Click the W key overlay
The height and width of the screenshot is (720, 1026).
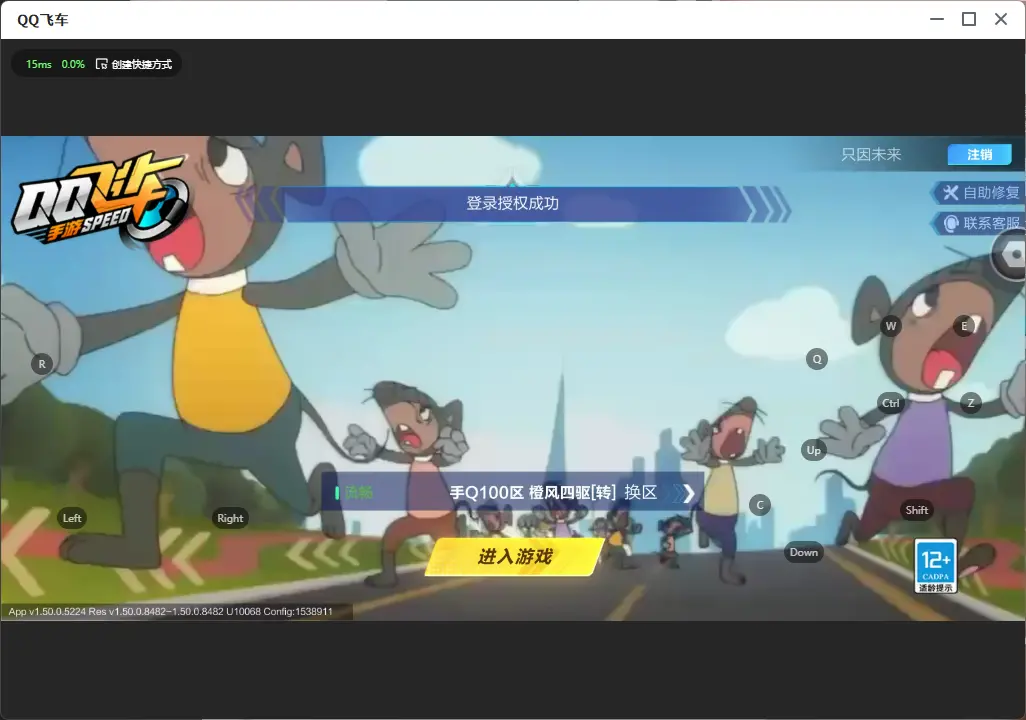tap(891, 326)
